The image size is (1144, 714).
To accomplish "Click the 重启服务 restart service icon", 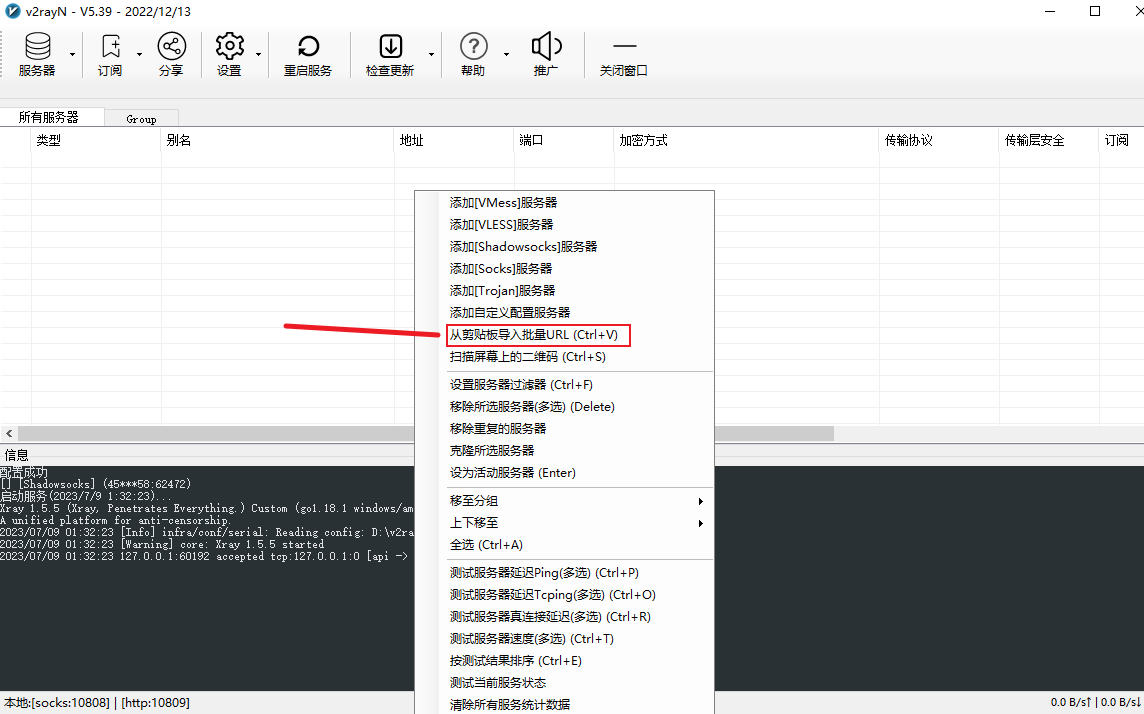I will pos(308,55).
